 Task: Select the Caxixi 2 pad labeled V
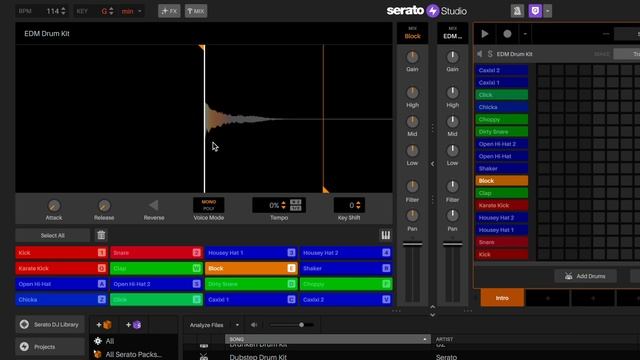tap(346, 299)
